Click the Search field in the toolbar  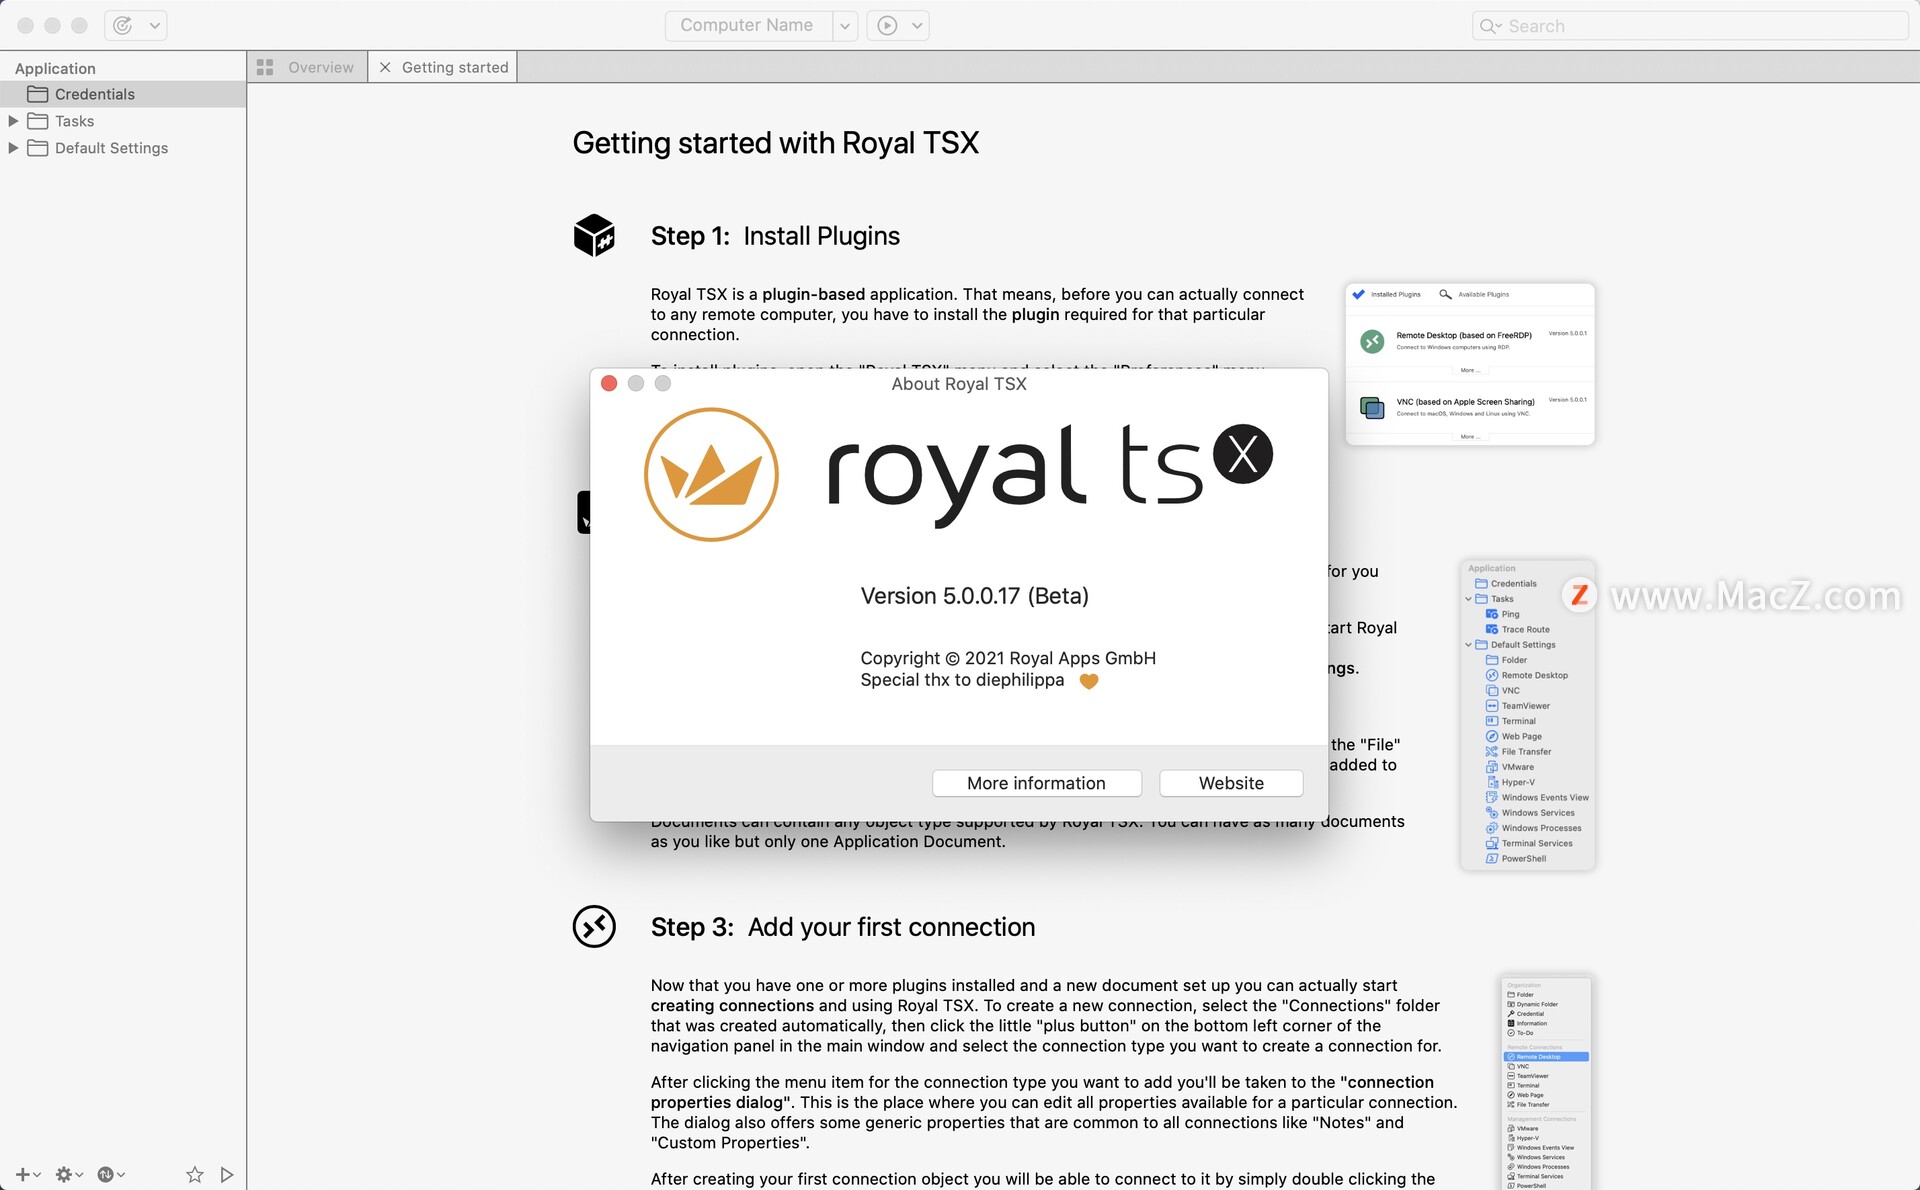point(1690,26)
